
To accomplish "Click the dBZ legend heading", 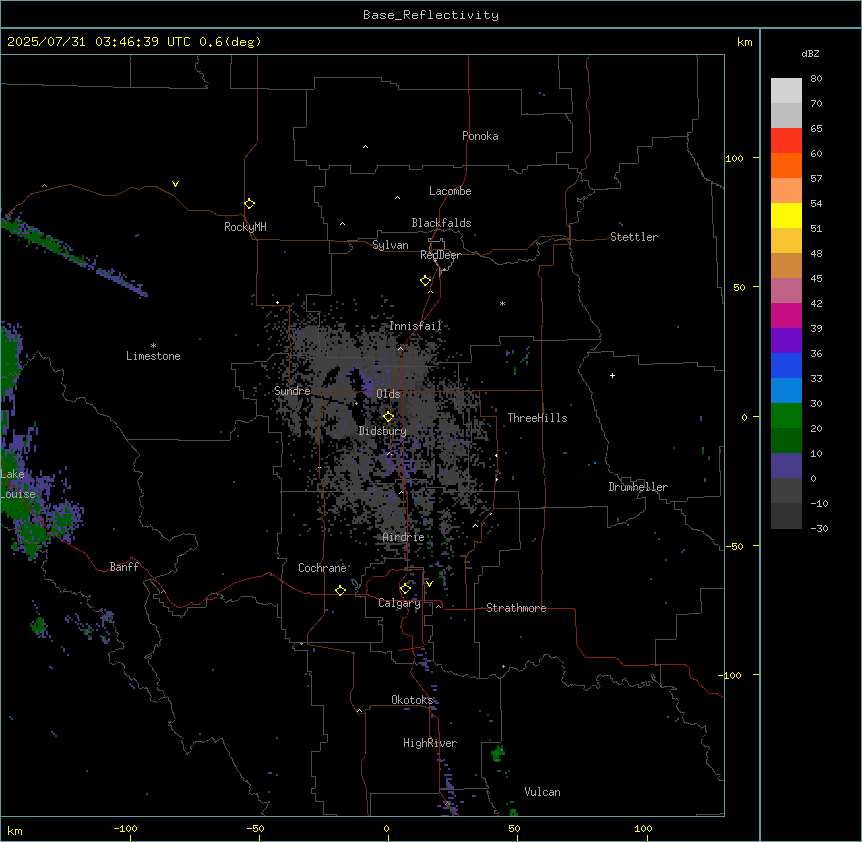I will pyautogui.click(x=810, y=53).
